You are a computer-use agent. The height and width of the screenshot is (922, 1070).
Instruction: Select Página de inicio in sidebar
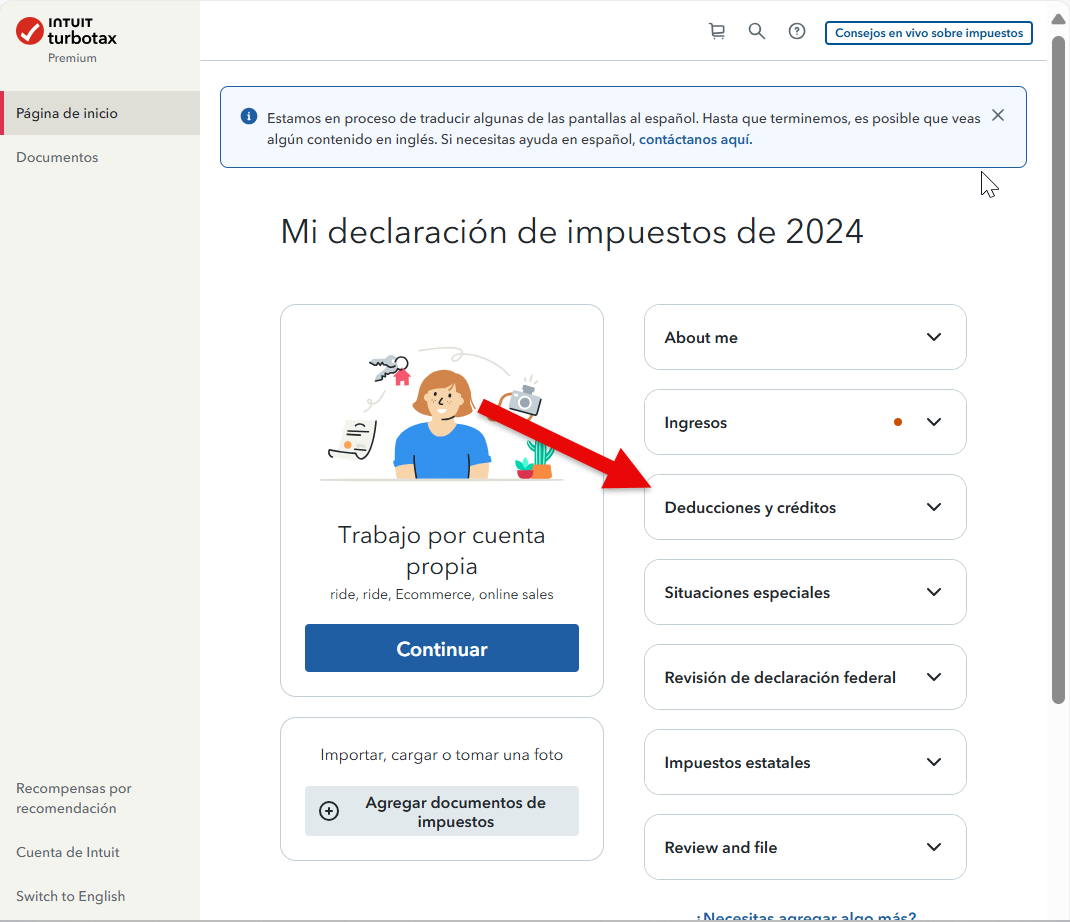click(67, 113)
